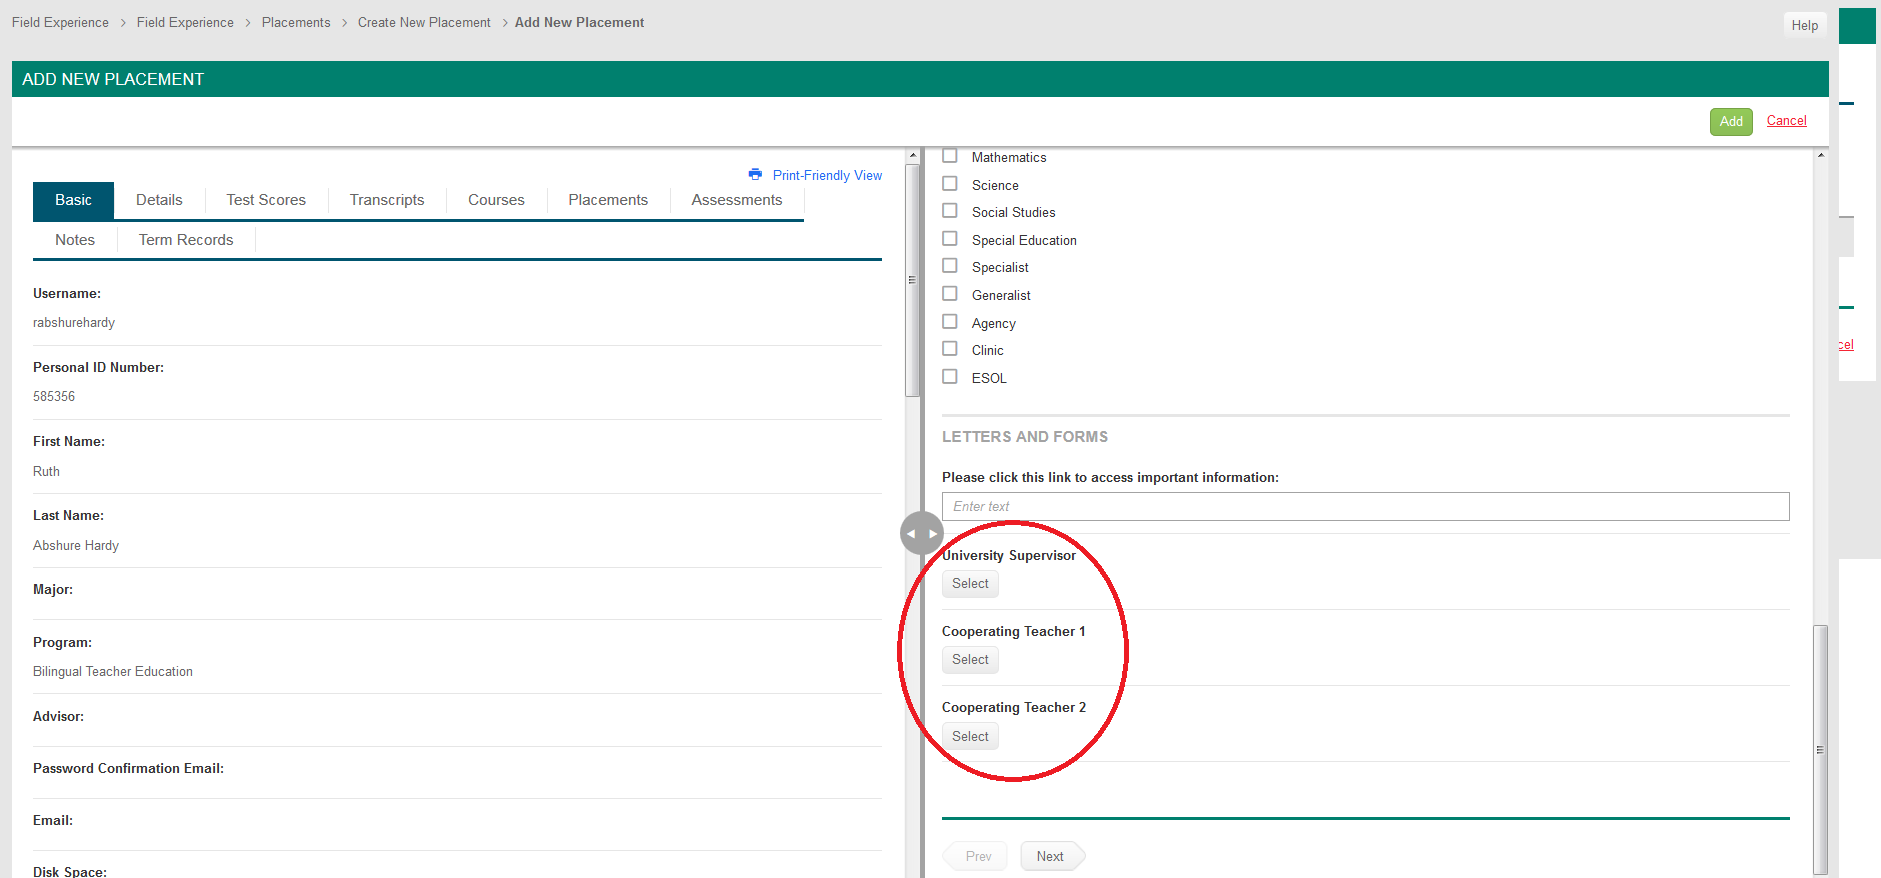Switch to the Assessments tab

(737, 200)
